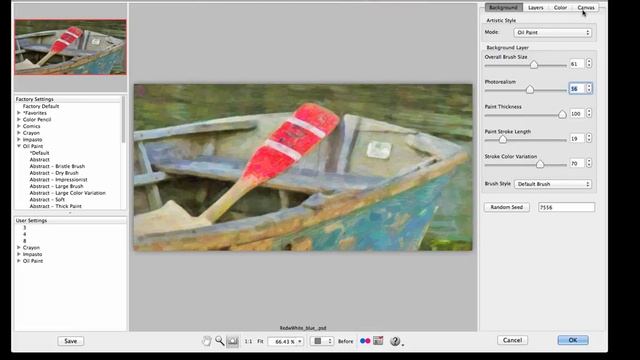Click the Paint Stroke Length slider handle
This screenshot has width=640, height=360.
(502, 139)
